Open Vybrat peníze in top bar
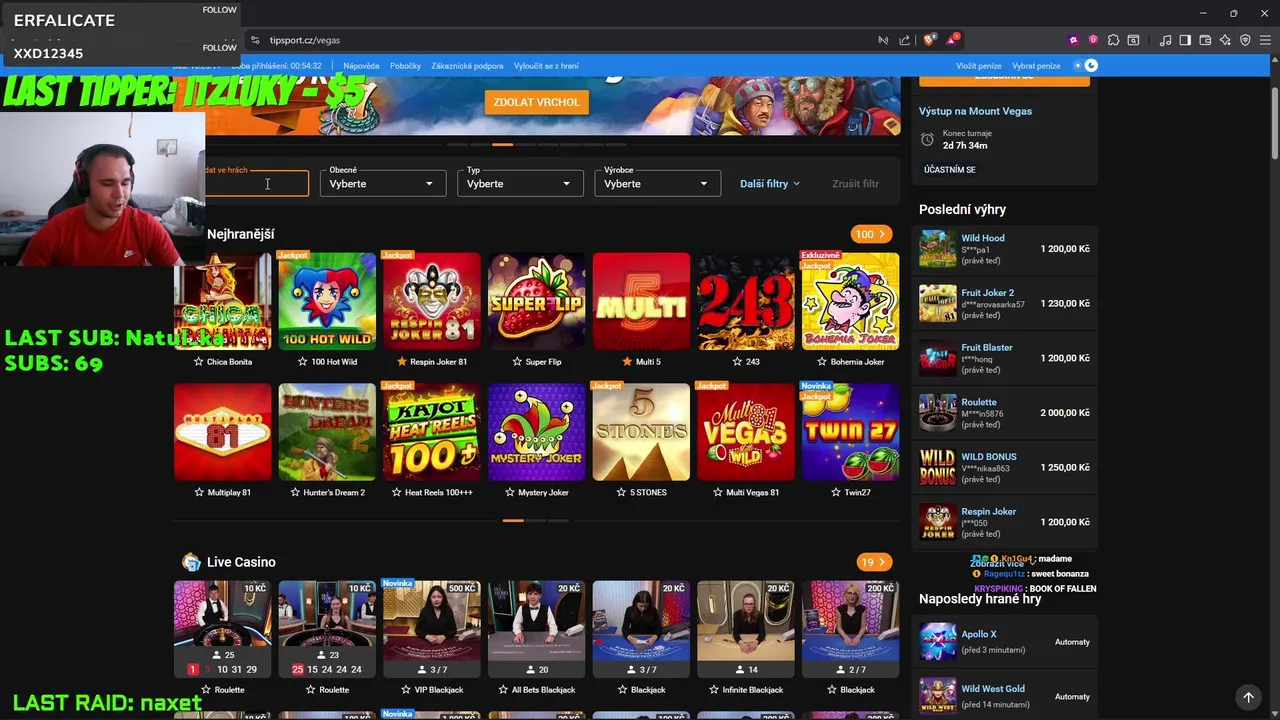The height and width of the screenshot is (720, 1280). [x=1036, y=66]
